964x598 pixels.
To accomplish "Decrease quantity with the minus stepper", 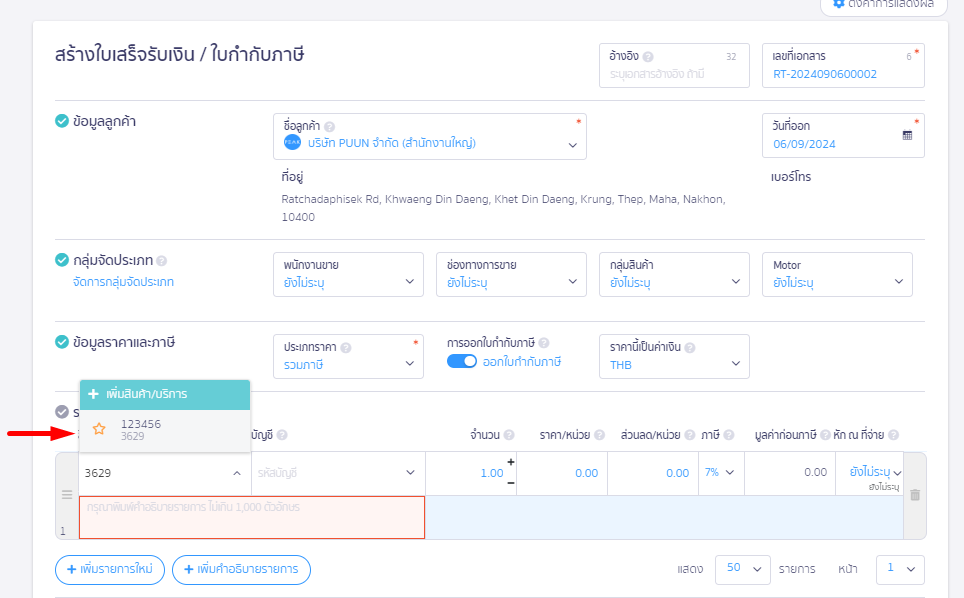I will [511, 483].
